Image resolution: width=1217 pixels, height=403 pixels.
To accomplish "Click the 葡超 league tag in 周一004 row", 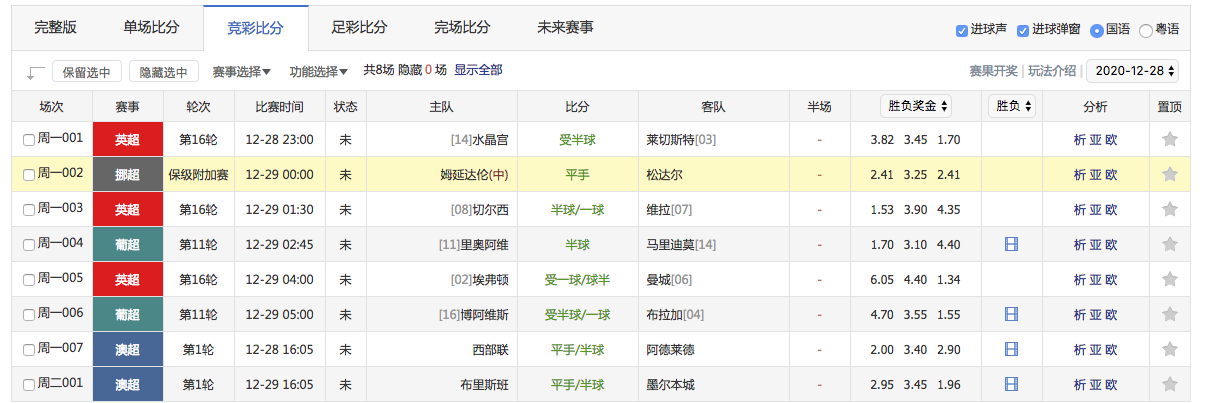I will 127,245.
